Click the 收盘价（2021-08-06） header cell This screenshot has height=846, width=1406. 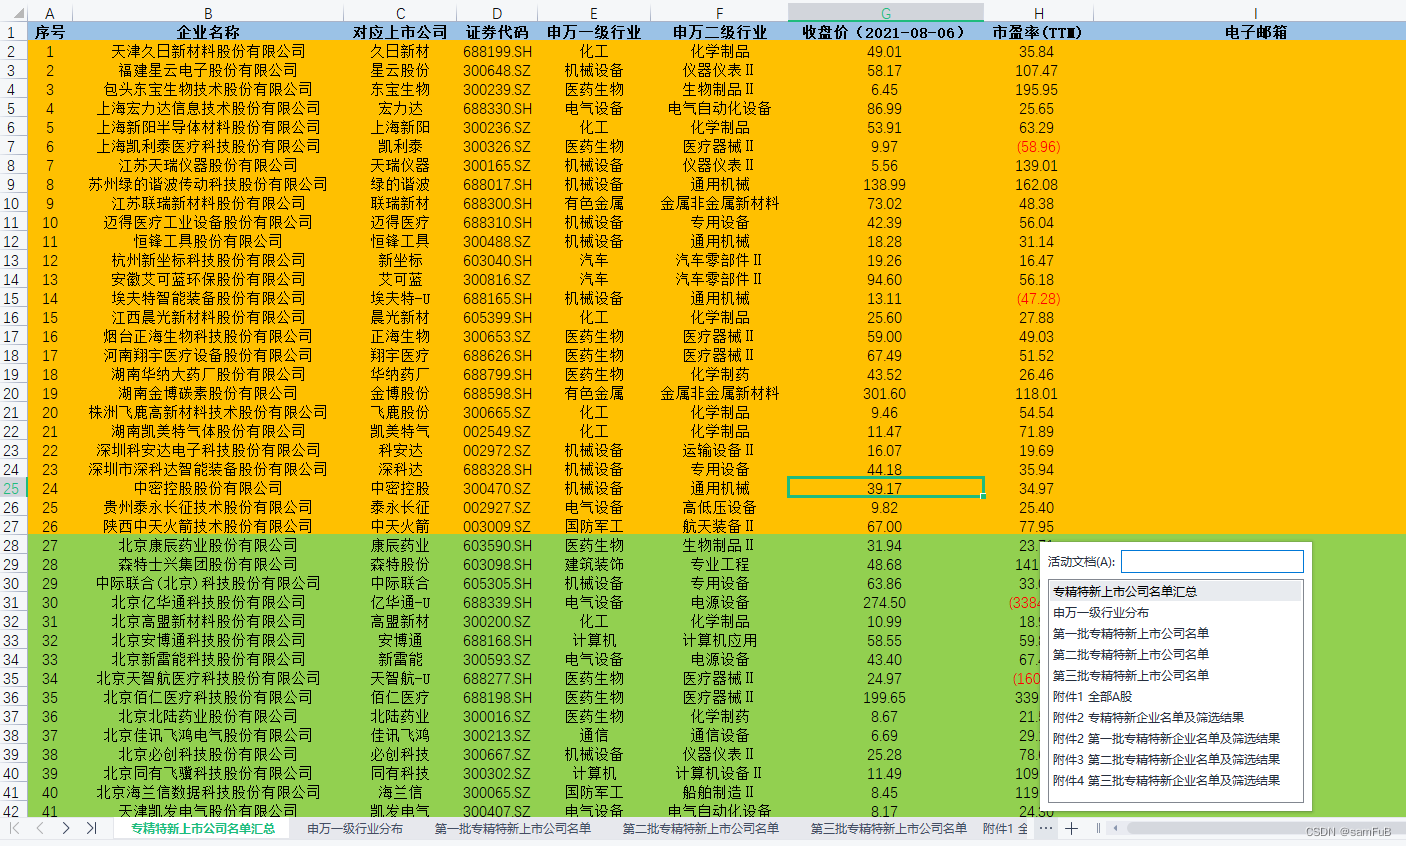[x=886, y=32]
